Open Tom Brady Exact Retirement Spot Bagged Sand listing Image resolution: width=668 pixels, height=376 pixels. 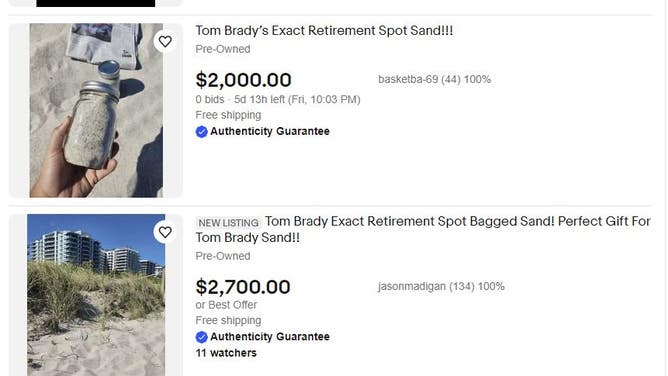(423, 229)
